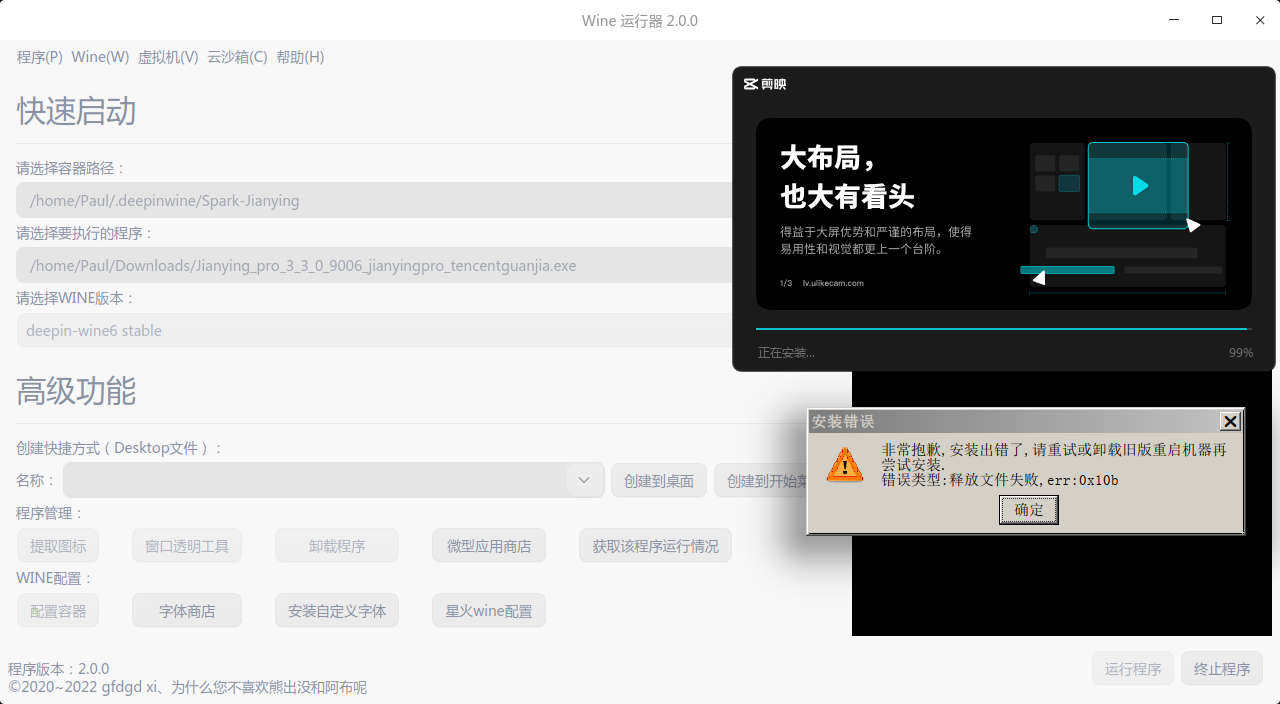This screenshot has width=1280, height=704.
Task: Click the 终止程序 button
Action: [1222, 669]
